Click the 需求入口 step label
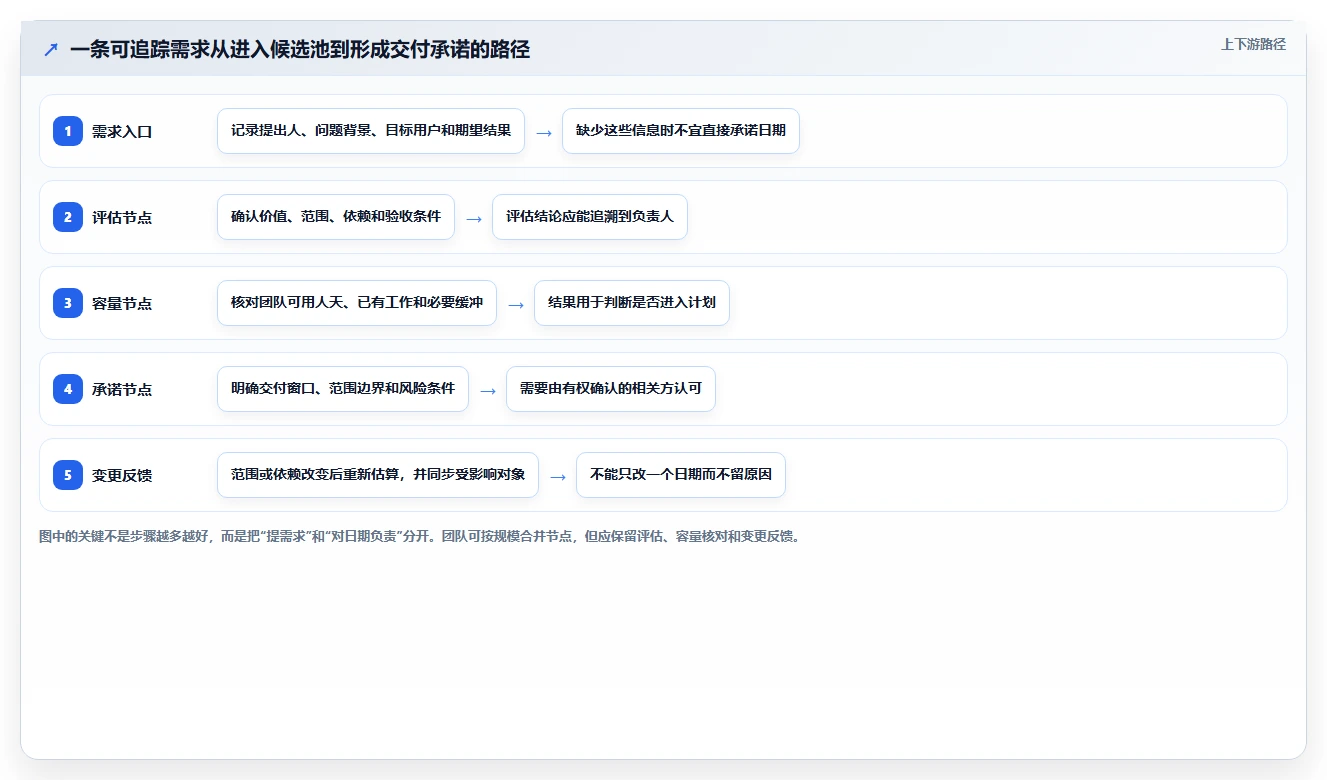Viewport: 1327px width, 780px height. [x=122, y=131]
